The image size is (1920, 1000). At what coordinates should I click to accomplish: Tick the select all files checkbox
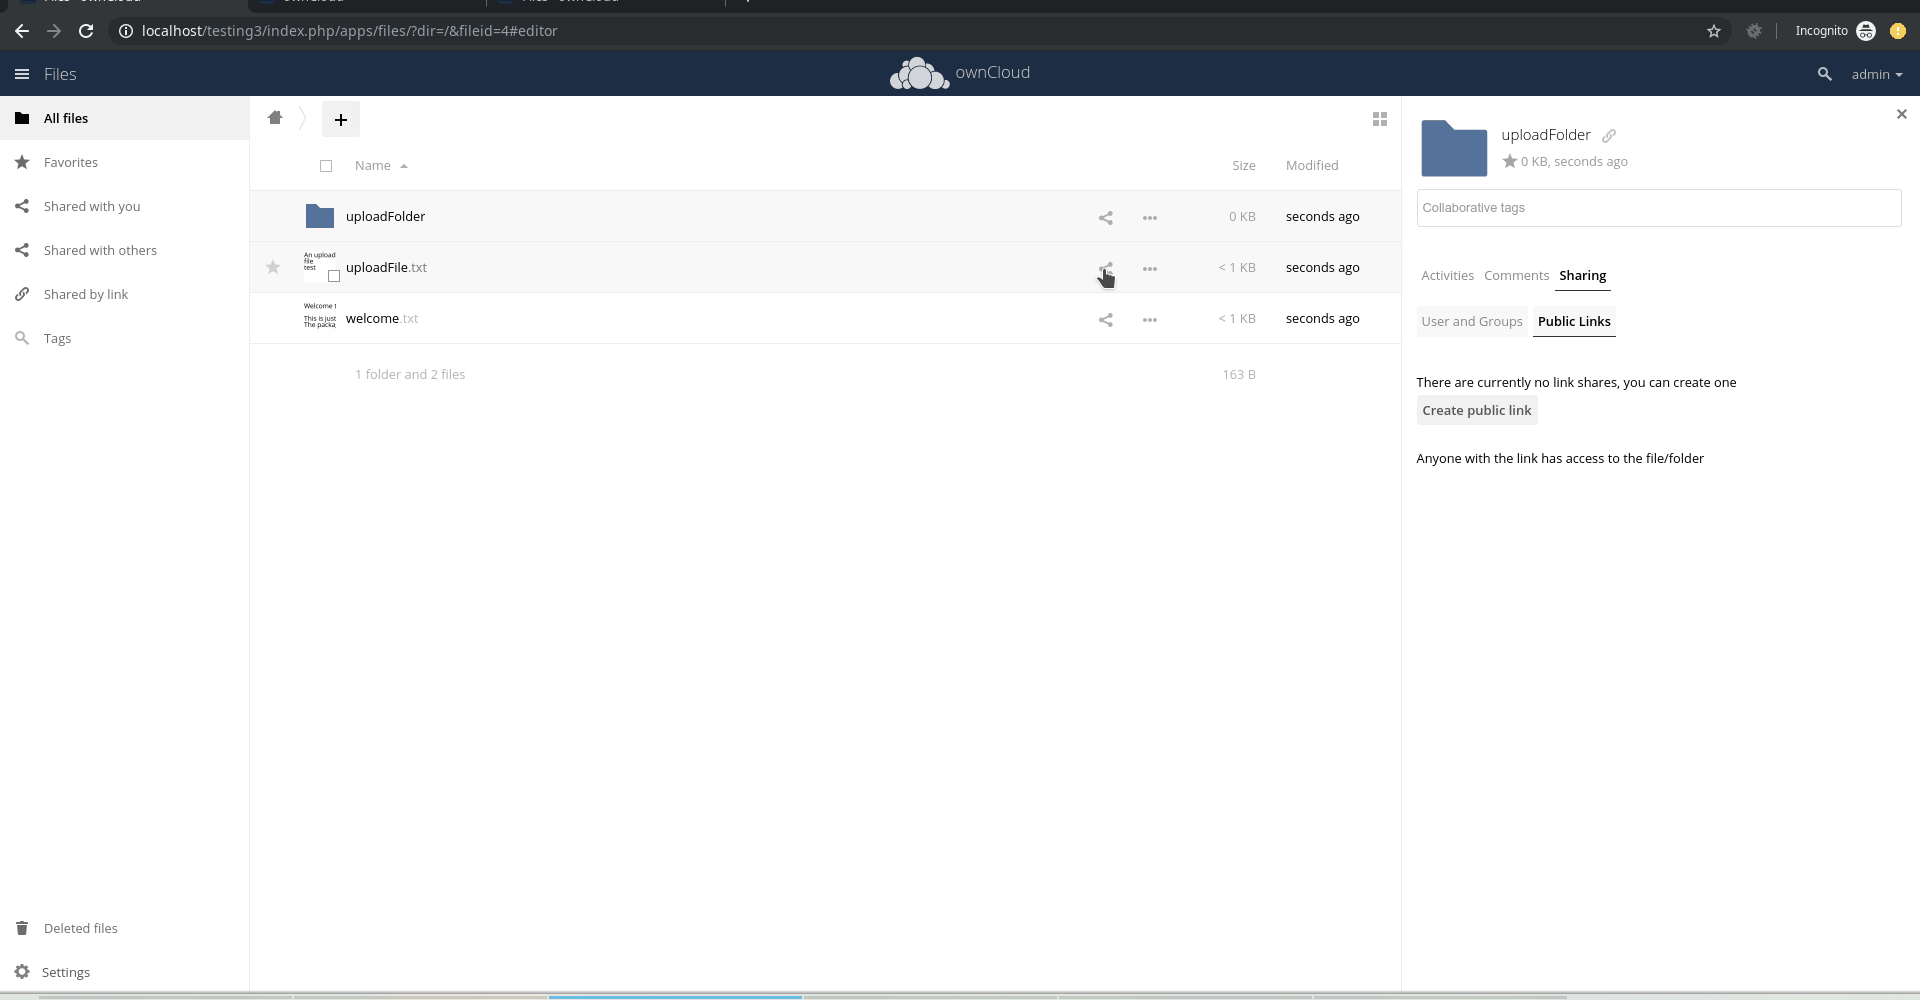click(x=326, y=166)
